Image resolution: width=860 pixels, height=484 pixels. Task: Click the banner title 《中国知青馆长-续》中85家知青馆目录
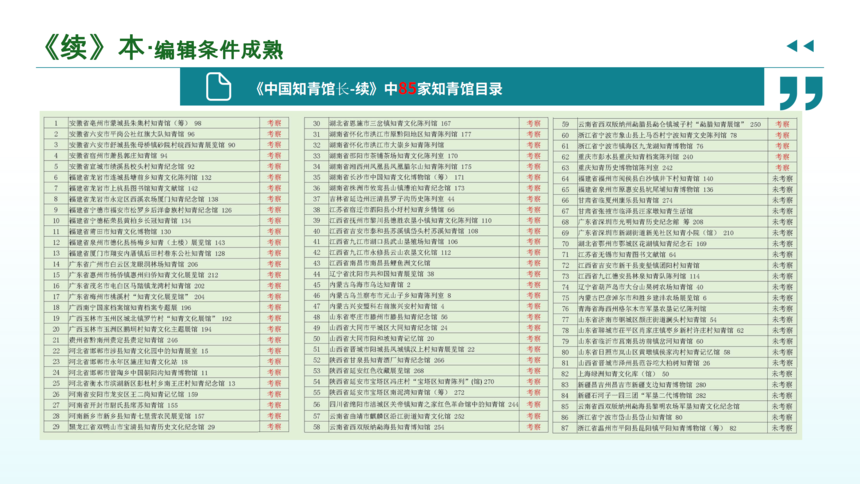click(x=378, y=89)
